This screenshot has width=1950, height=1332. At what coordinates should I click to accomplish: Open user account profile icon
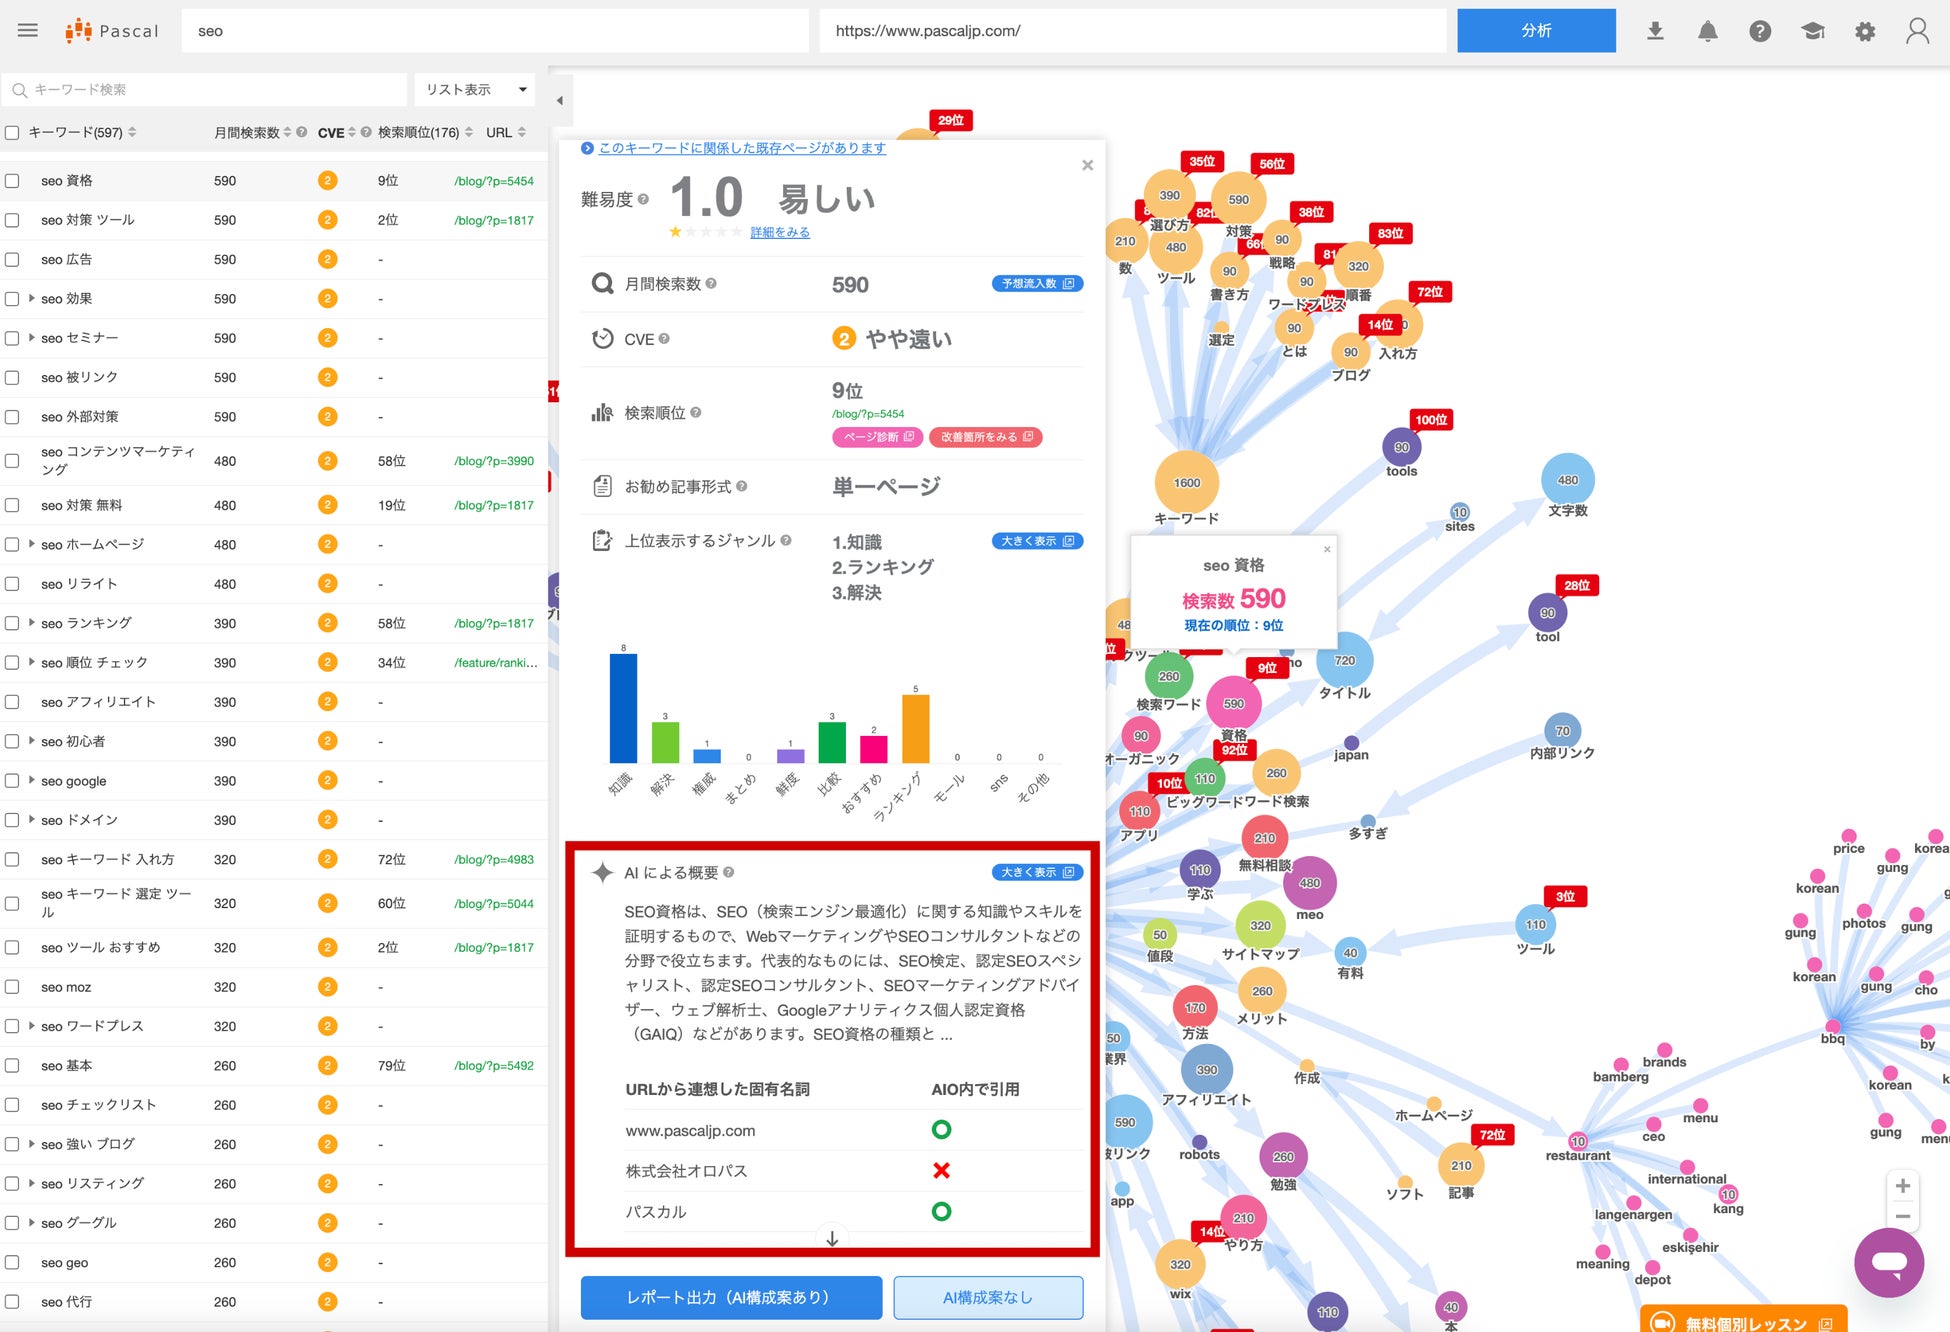coord(1917,31)
